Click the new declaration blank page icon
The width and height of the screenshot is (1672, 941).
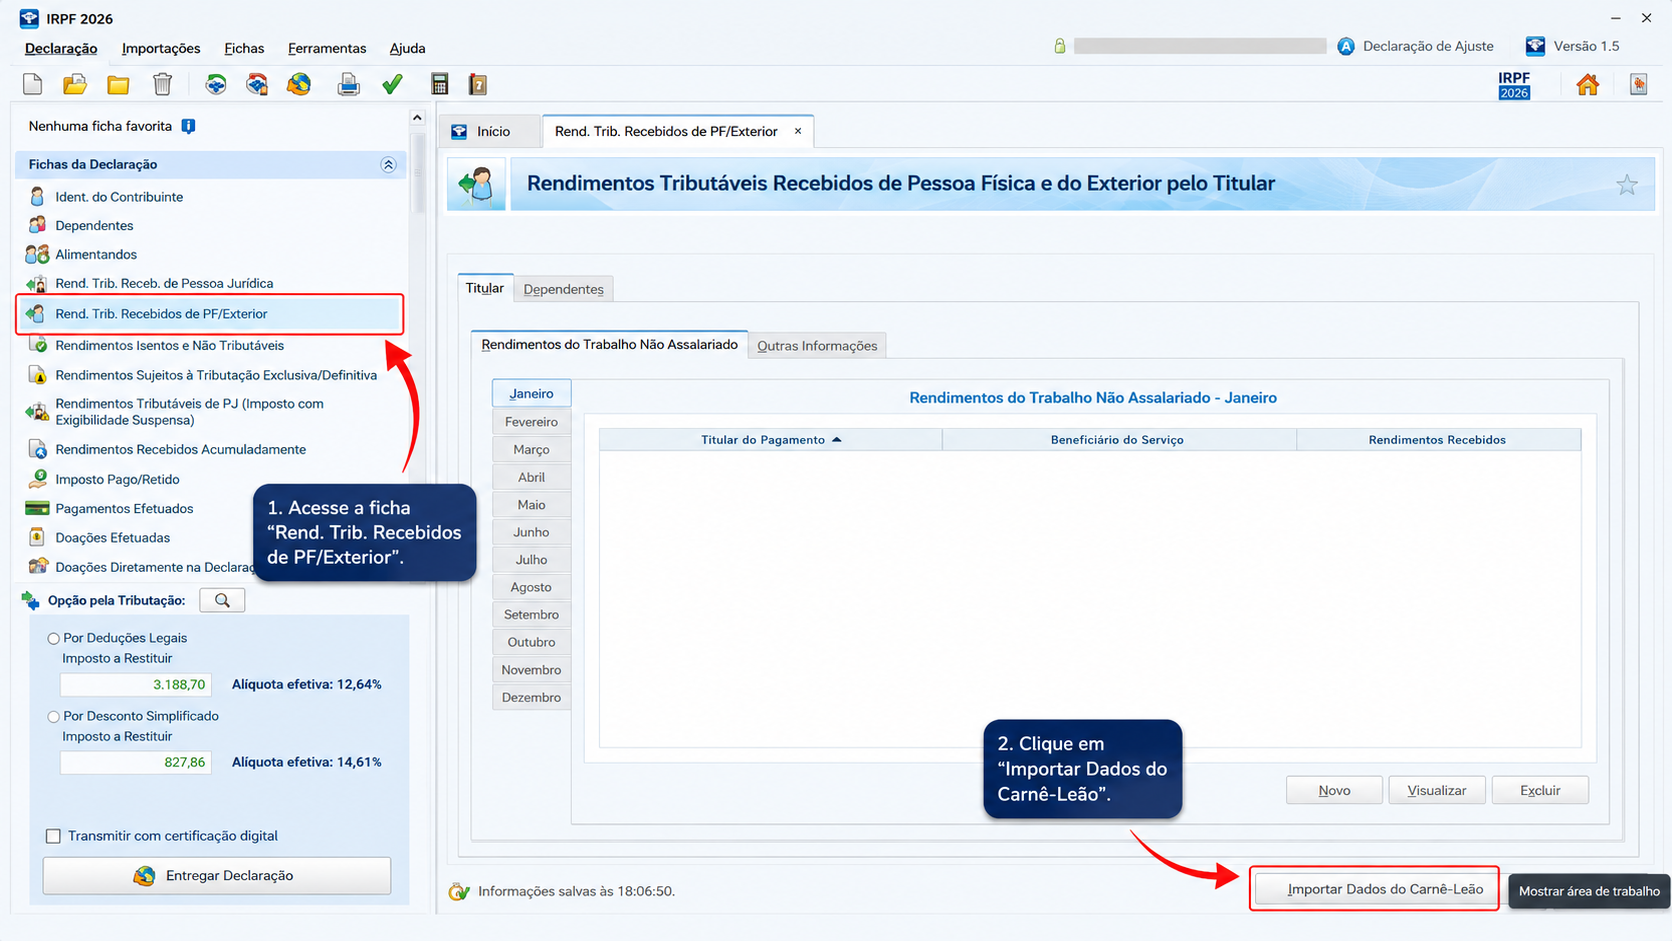click(x=33, y=84)
